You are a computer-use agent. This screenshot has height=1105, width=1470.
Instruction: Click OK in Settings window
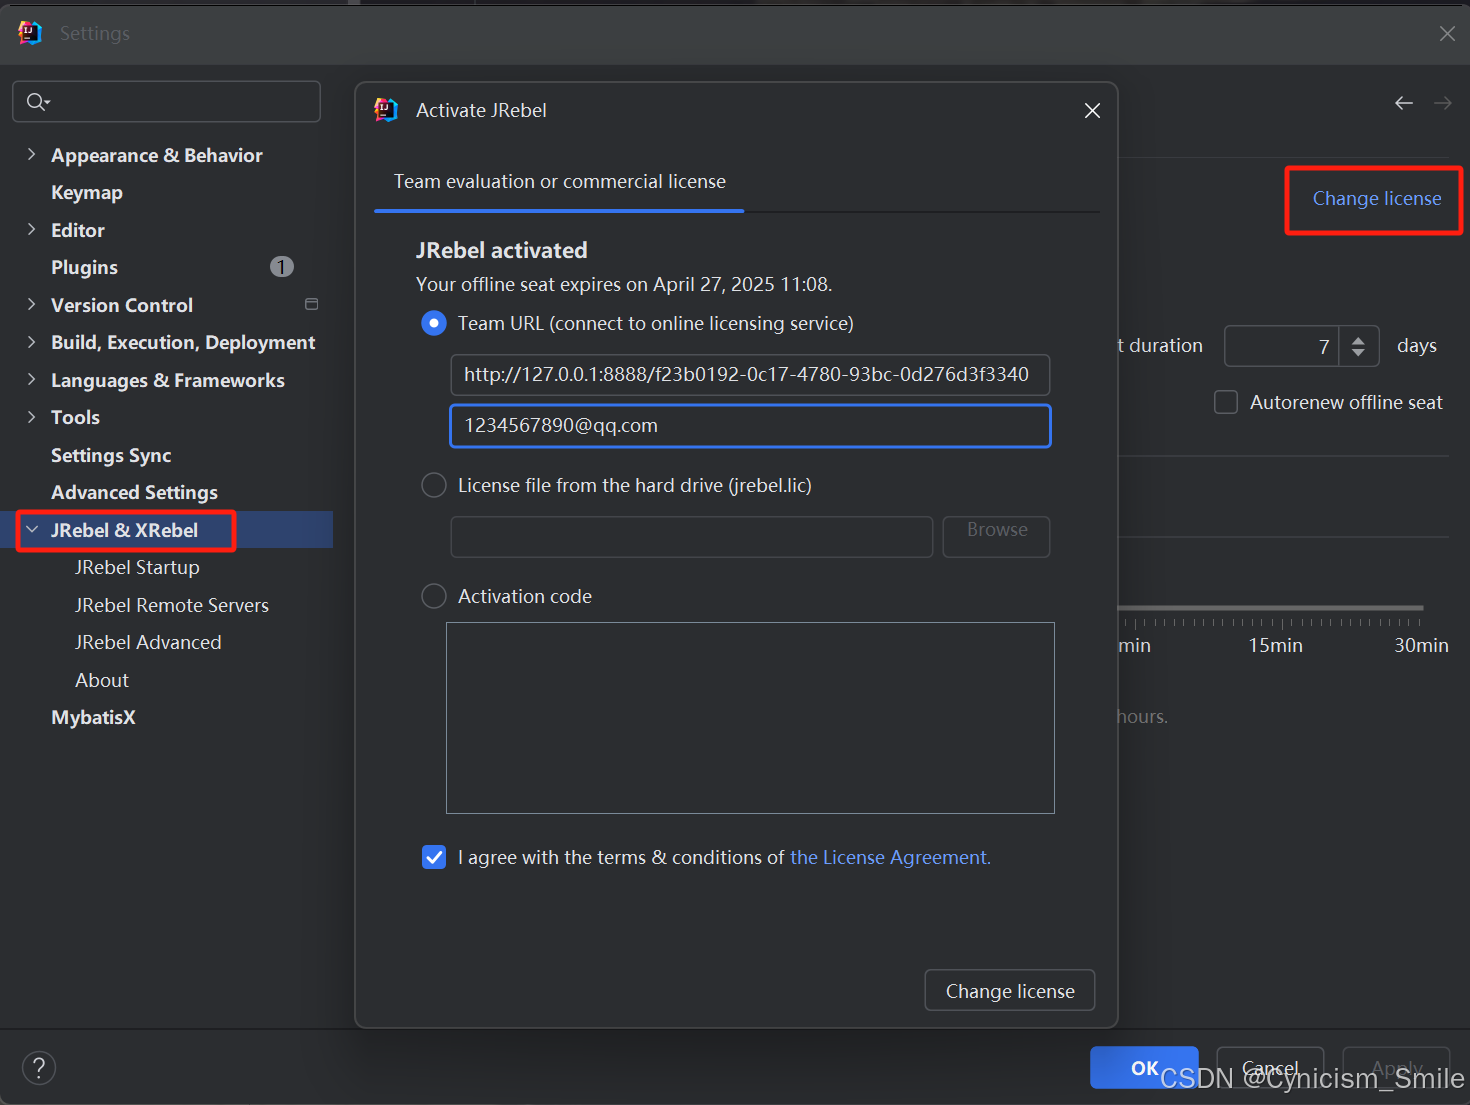(x=1144, y=1067)
